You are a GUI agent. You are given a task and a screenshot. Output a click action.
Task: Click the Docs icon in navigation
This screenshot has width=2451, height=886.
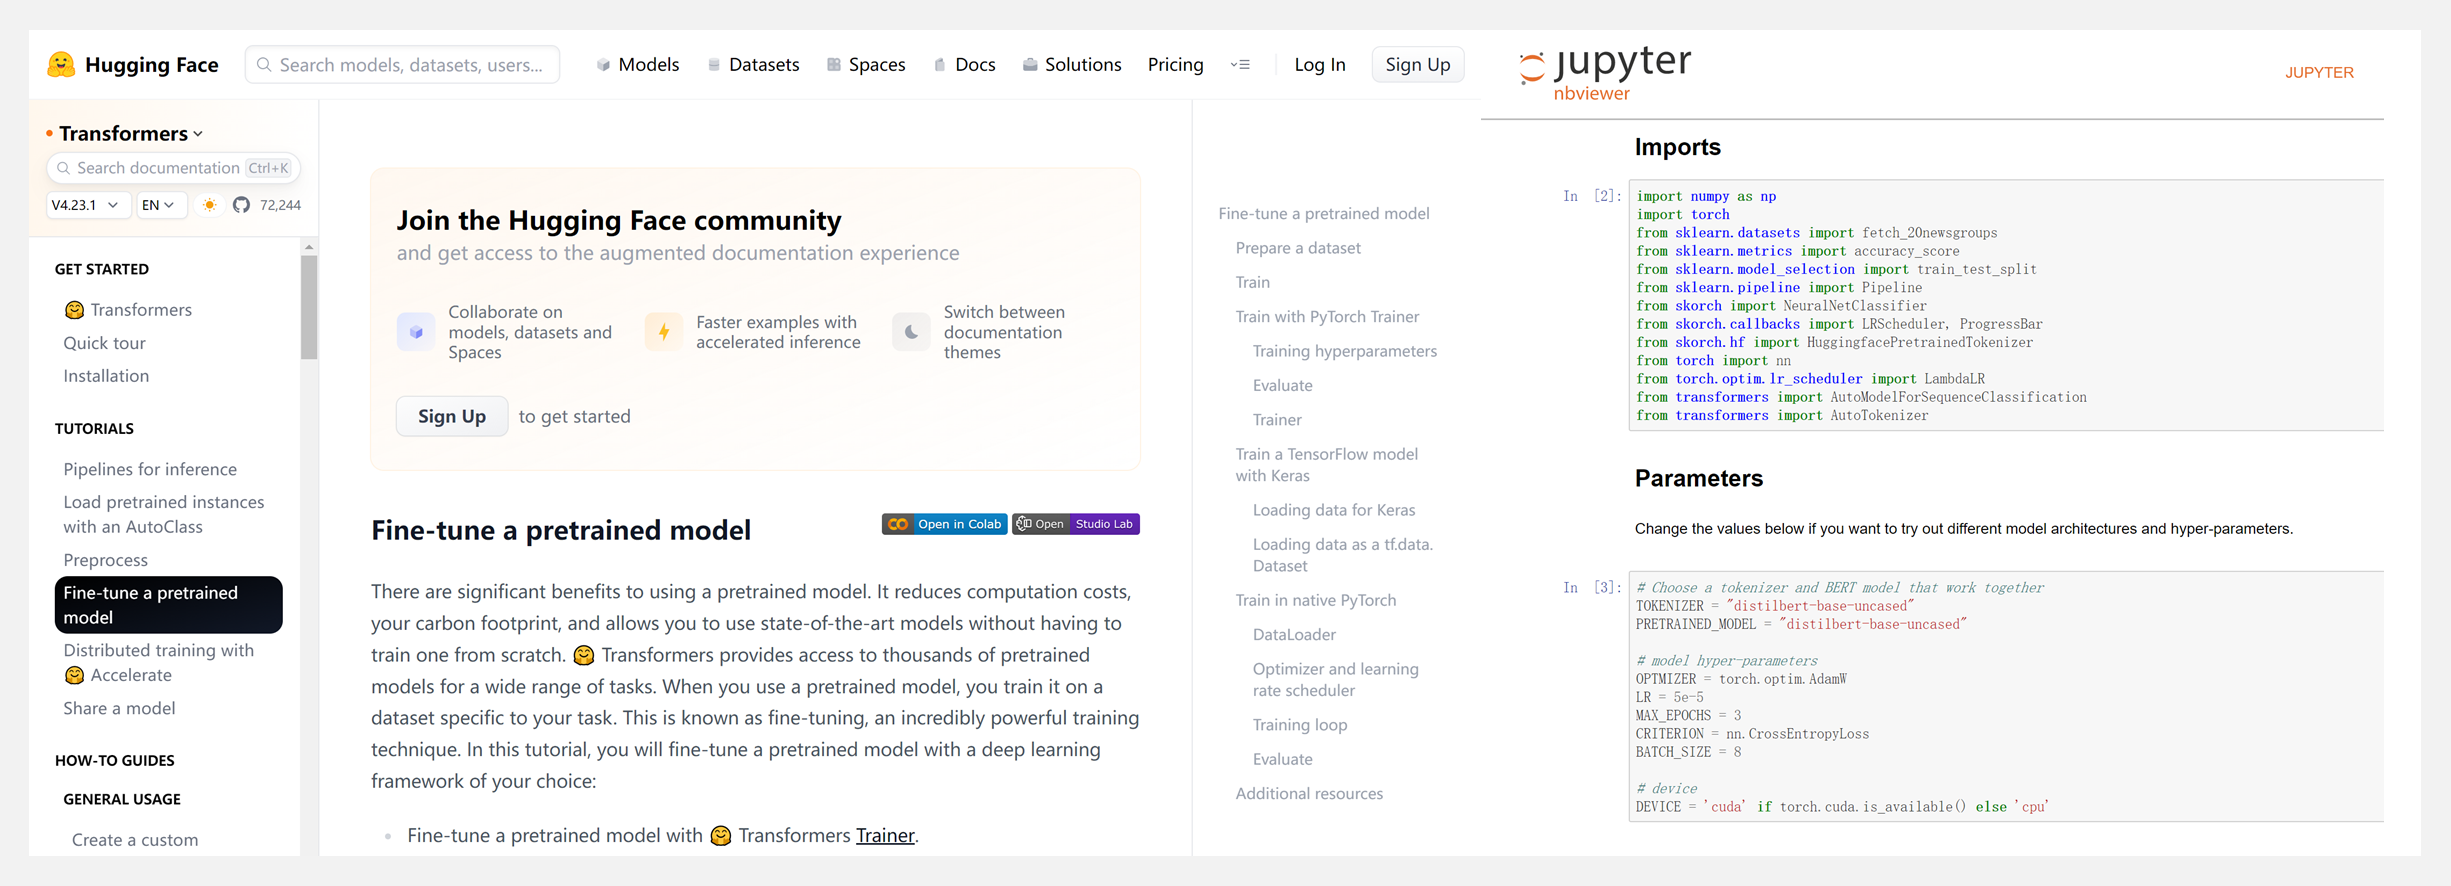[x=940, y=65]
